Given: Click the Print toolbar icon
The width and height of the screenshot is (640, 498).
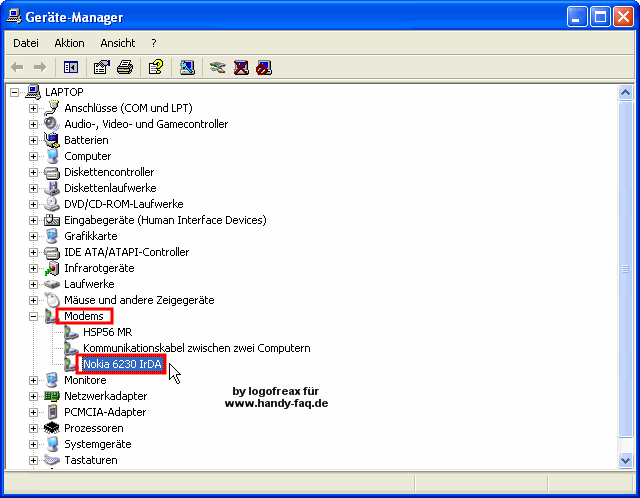Looking at the screenshot, I should pos(125,67).
